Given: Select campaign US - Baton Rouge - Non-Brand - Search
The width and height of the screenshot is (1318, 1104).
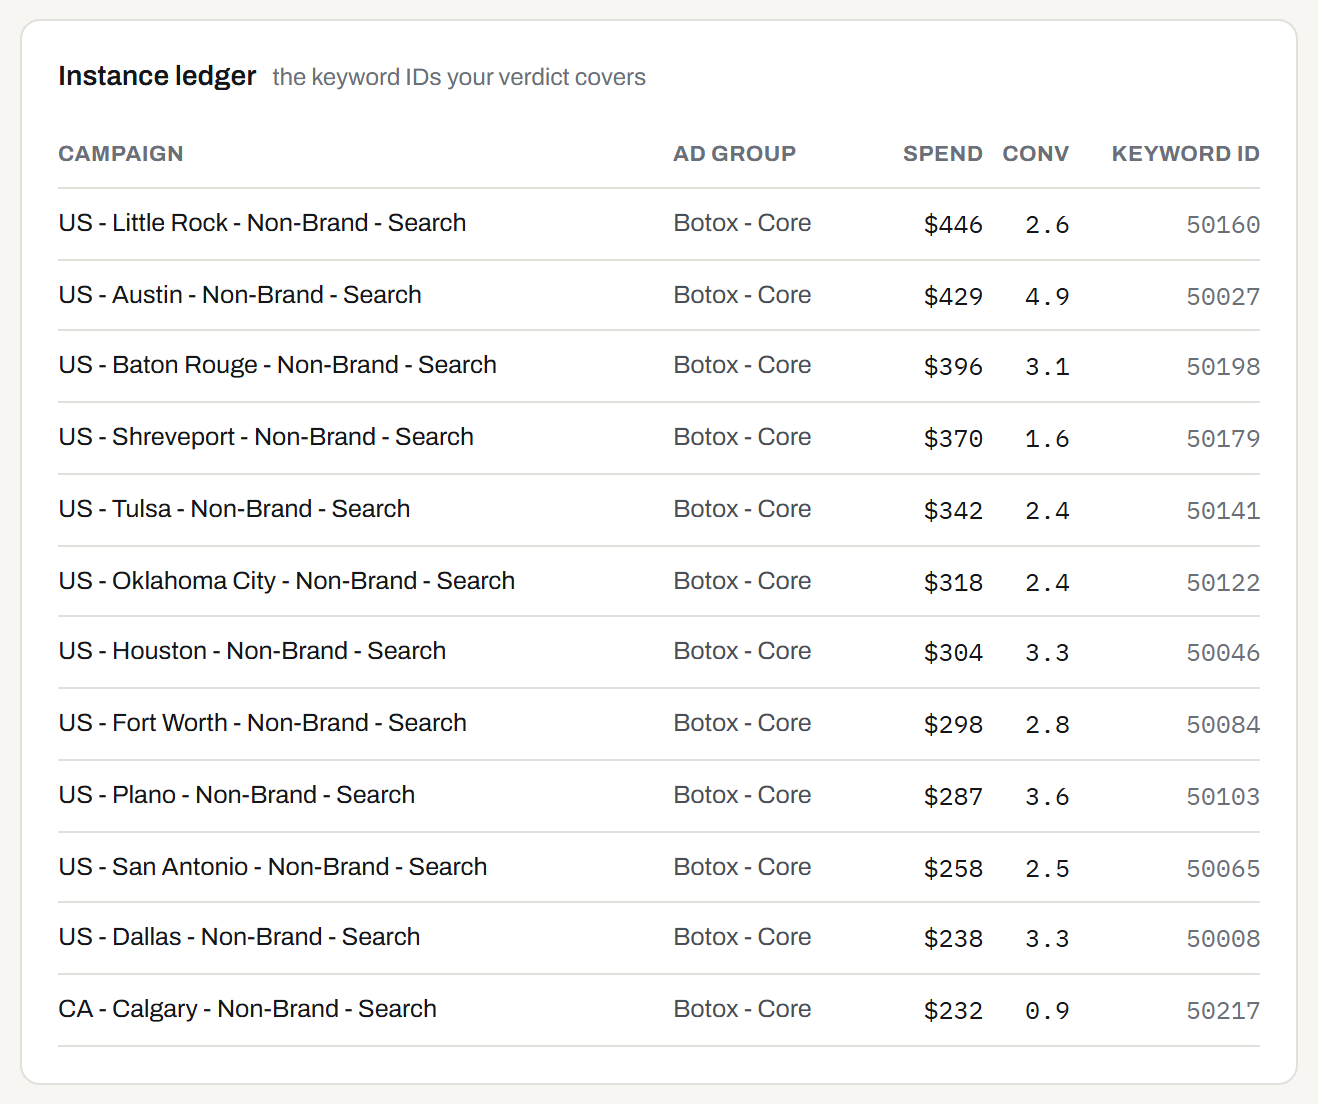Looking at the screenshot, I should click(278, 365).
